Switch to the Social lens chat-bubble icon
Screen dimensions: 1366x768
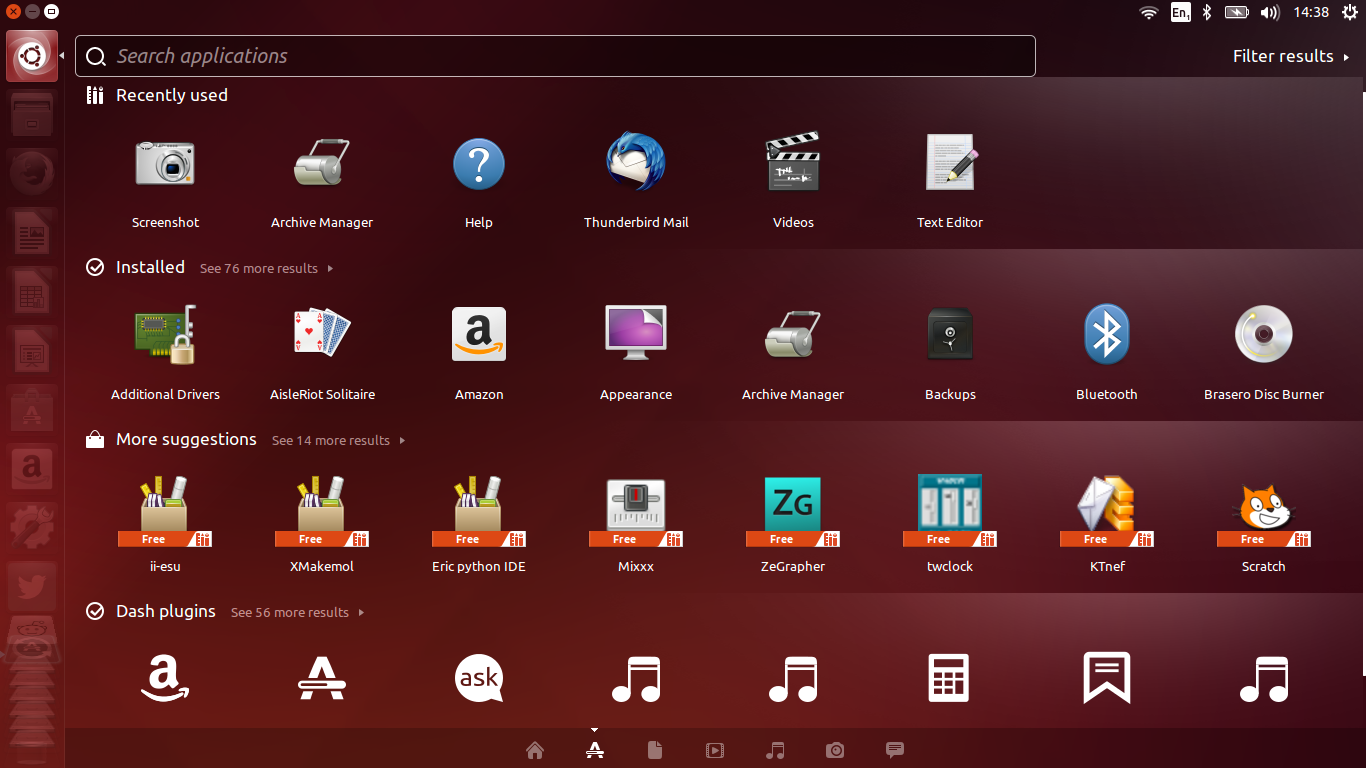click(x=895, y=750)
